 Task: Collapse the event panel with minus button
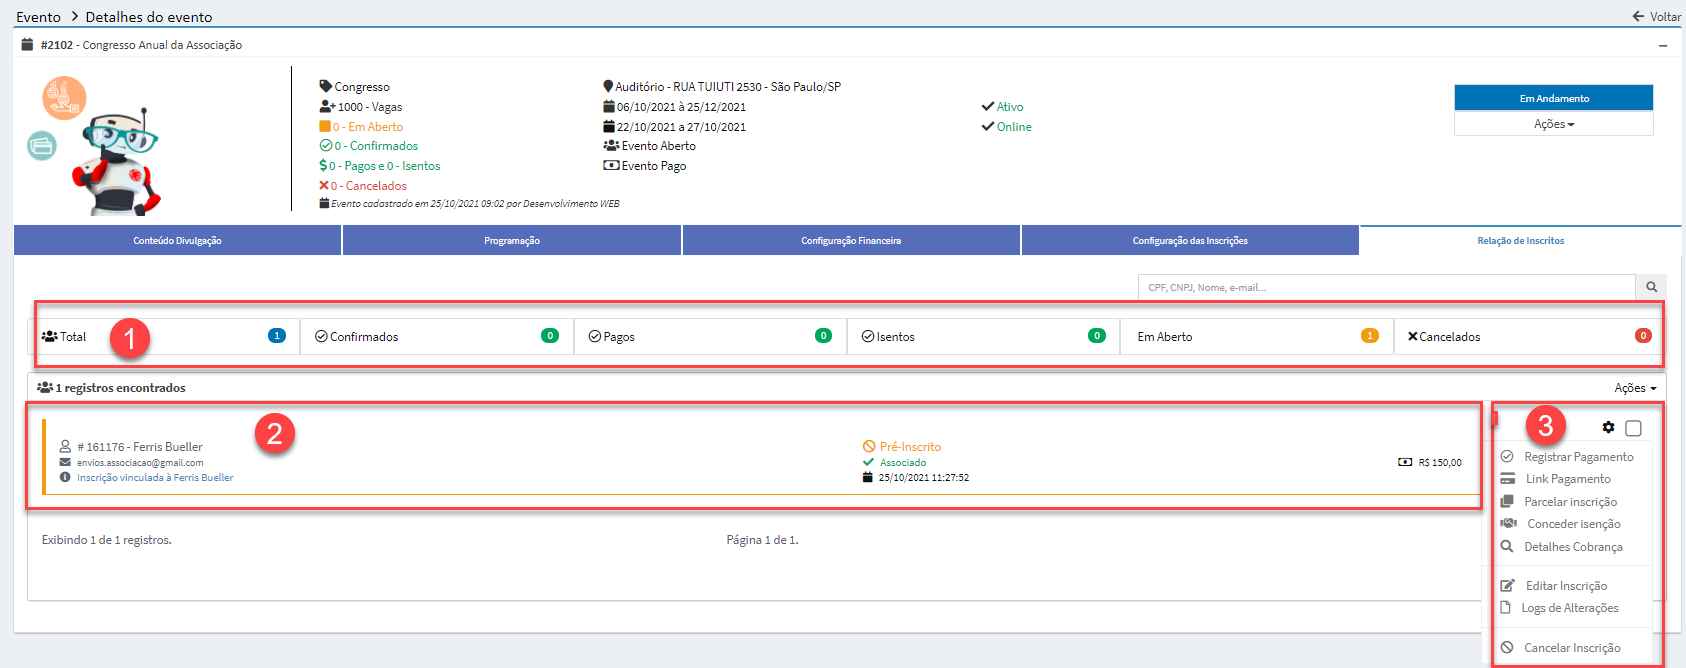(x=1663, y=45)
